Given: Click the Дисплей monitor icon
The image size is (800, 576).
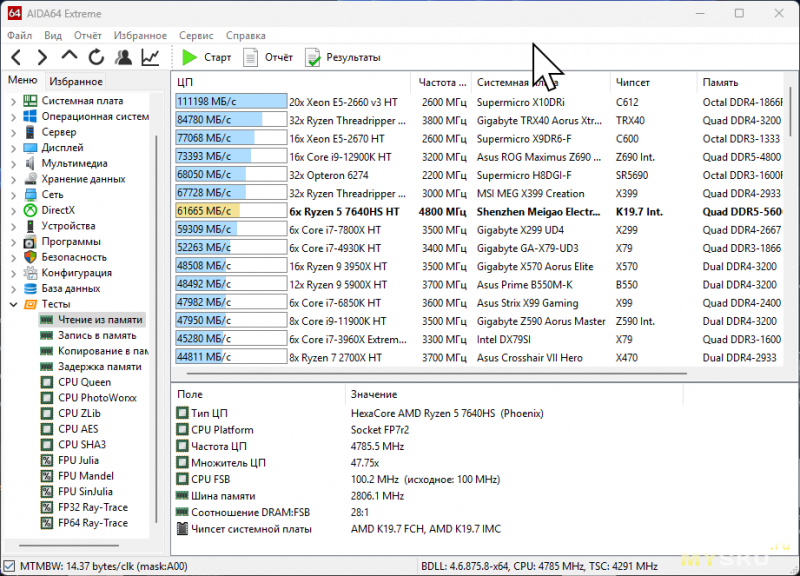Looking at the screenshot, I should [x=31, y=148].
